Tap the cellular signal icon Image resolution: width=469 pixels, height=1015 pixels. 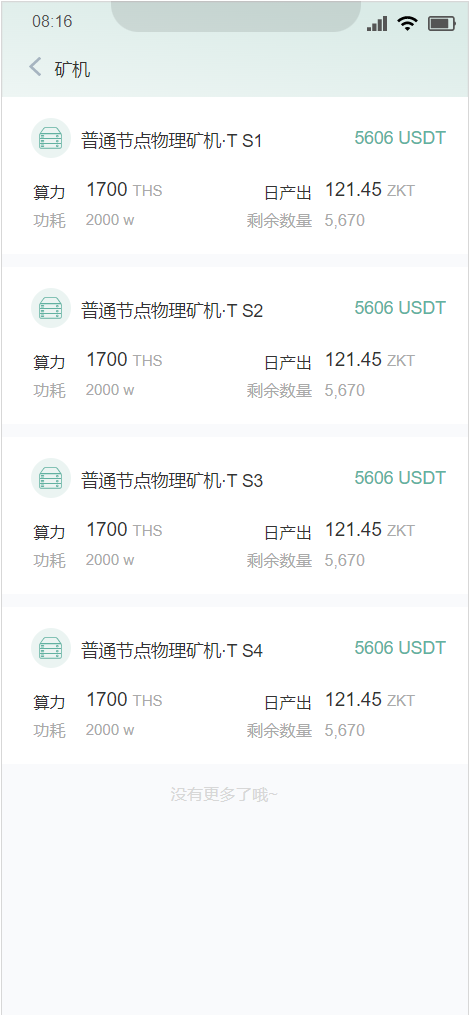point(377,24)
